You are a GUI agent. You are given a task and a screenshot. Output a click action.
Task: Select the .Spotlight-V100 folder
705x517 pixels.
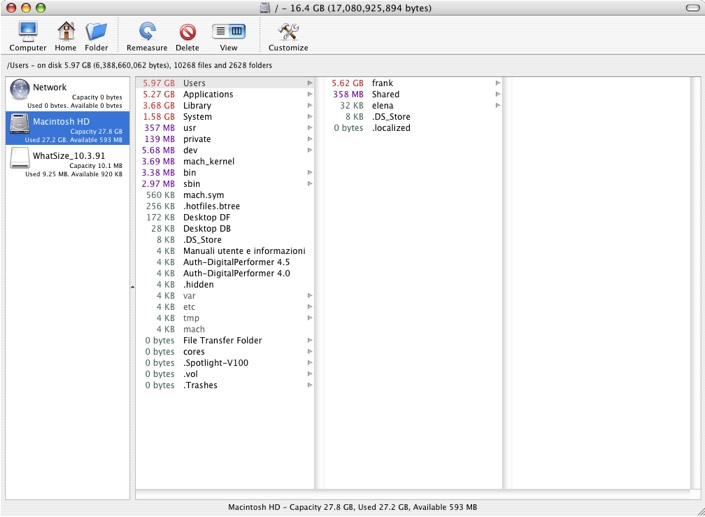[225, 363]
